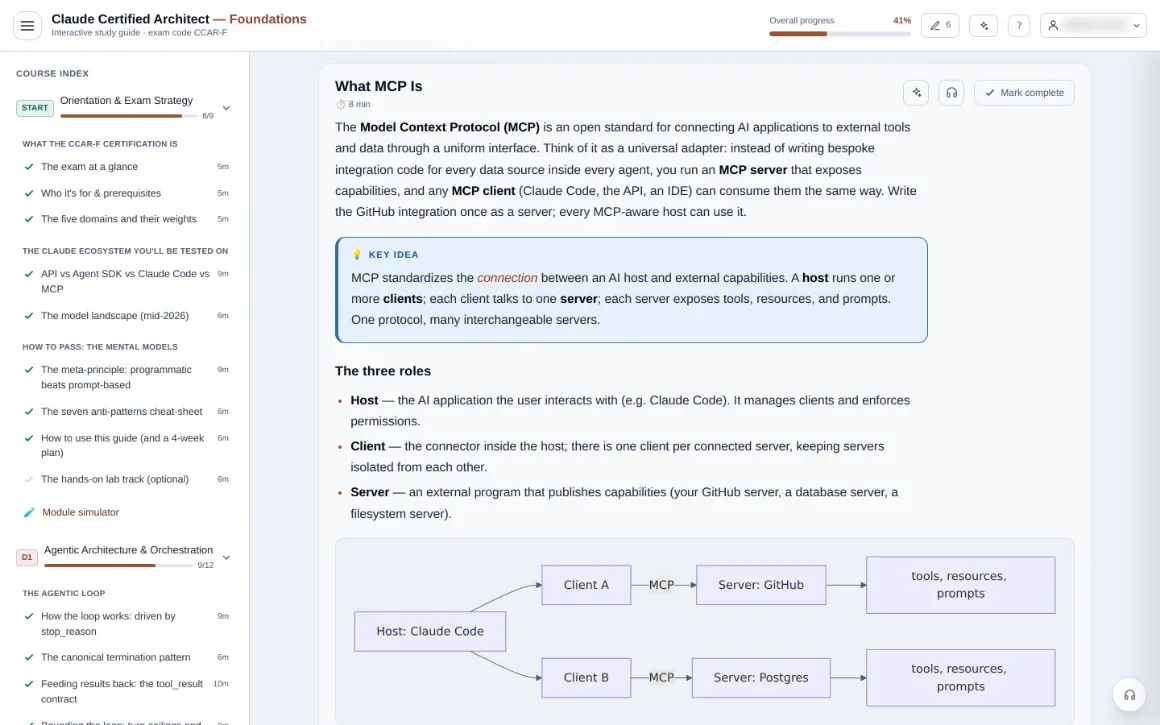
Task: Click the 41% progress value
Action: (x=902, y=21)
